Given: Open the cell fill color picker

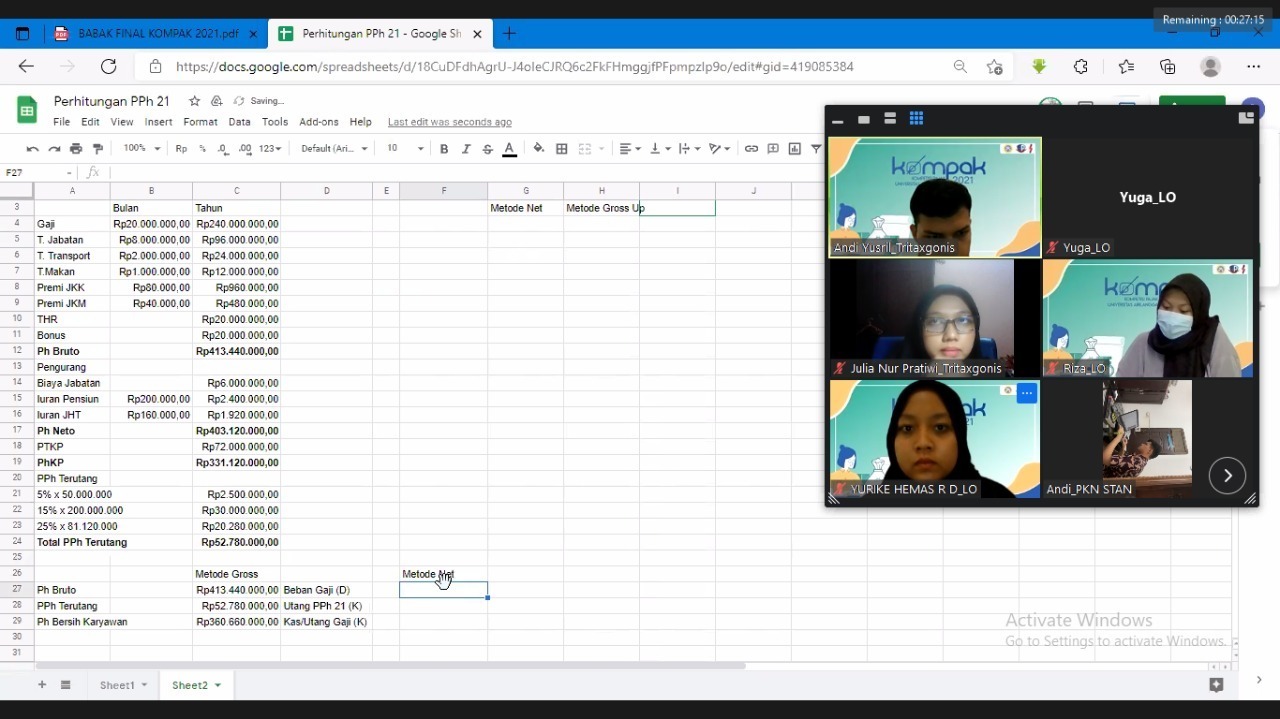Looking at the screenshot, I should tap(539, 149).
